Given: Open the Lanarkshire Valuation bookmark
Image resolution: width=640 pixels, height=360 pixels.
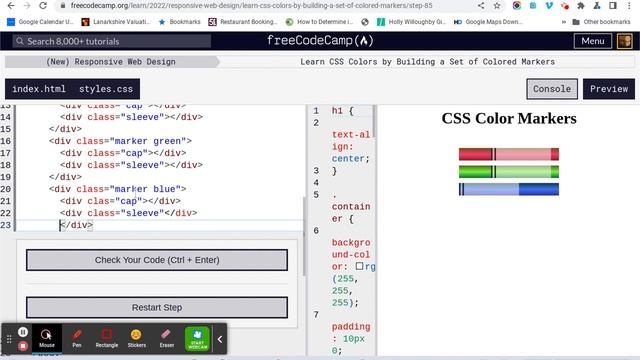Looking at the screenshot, I should tap(116, 22).
